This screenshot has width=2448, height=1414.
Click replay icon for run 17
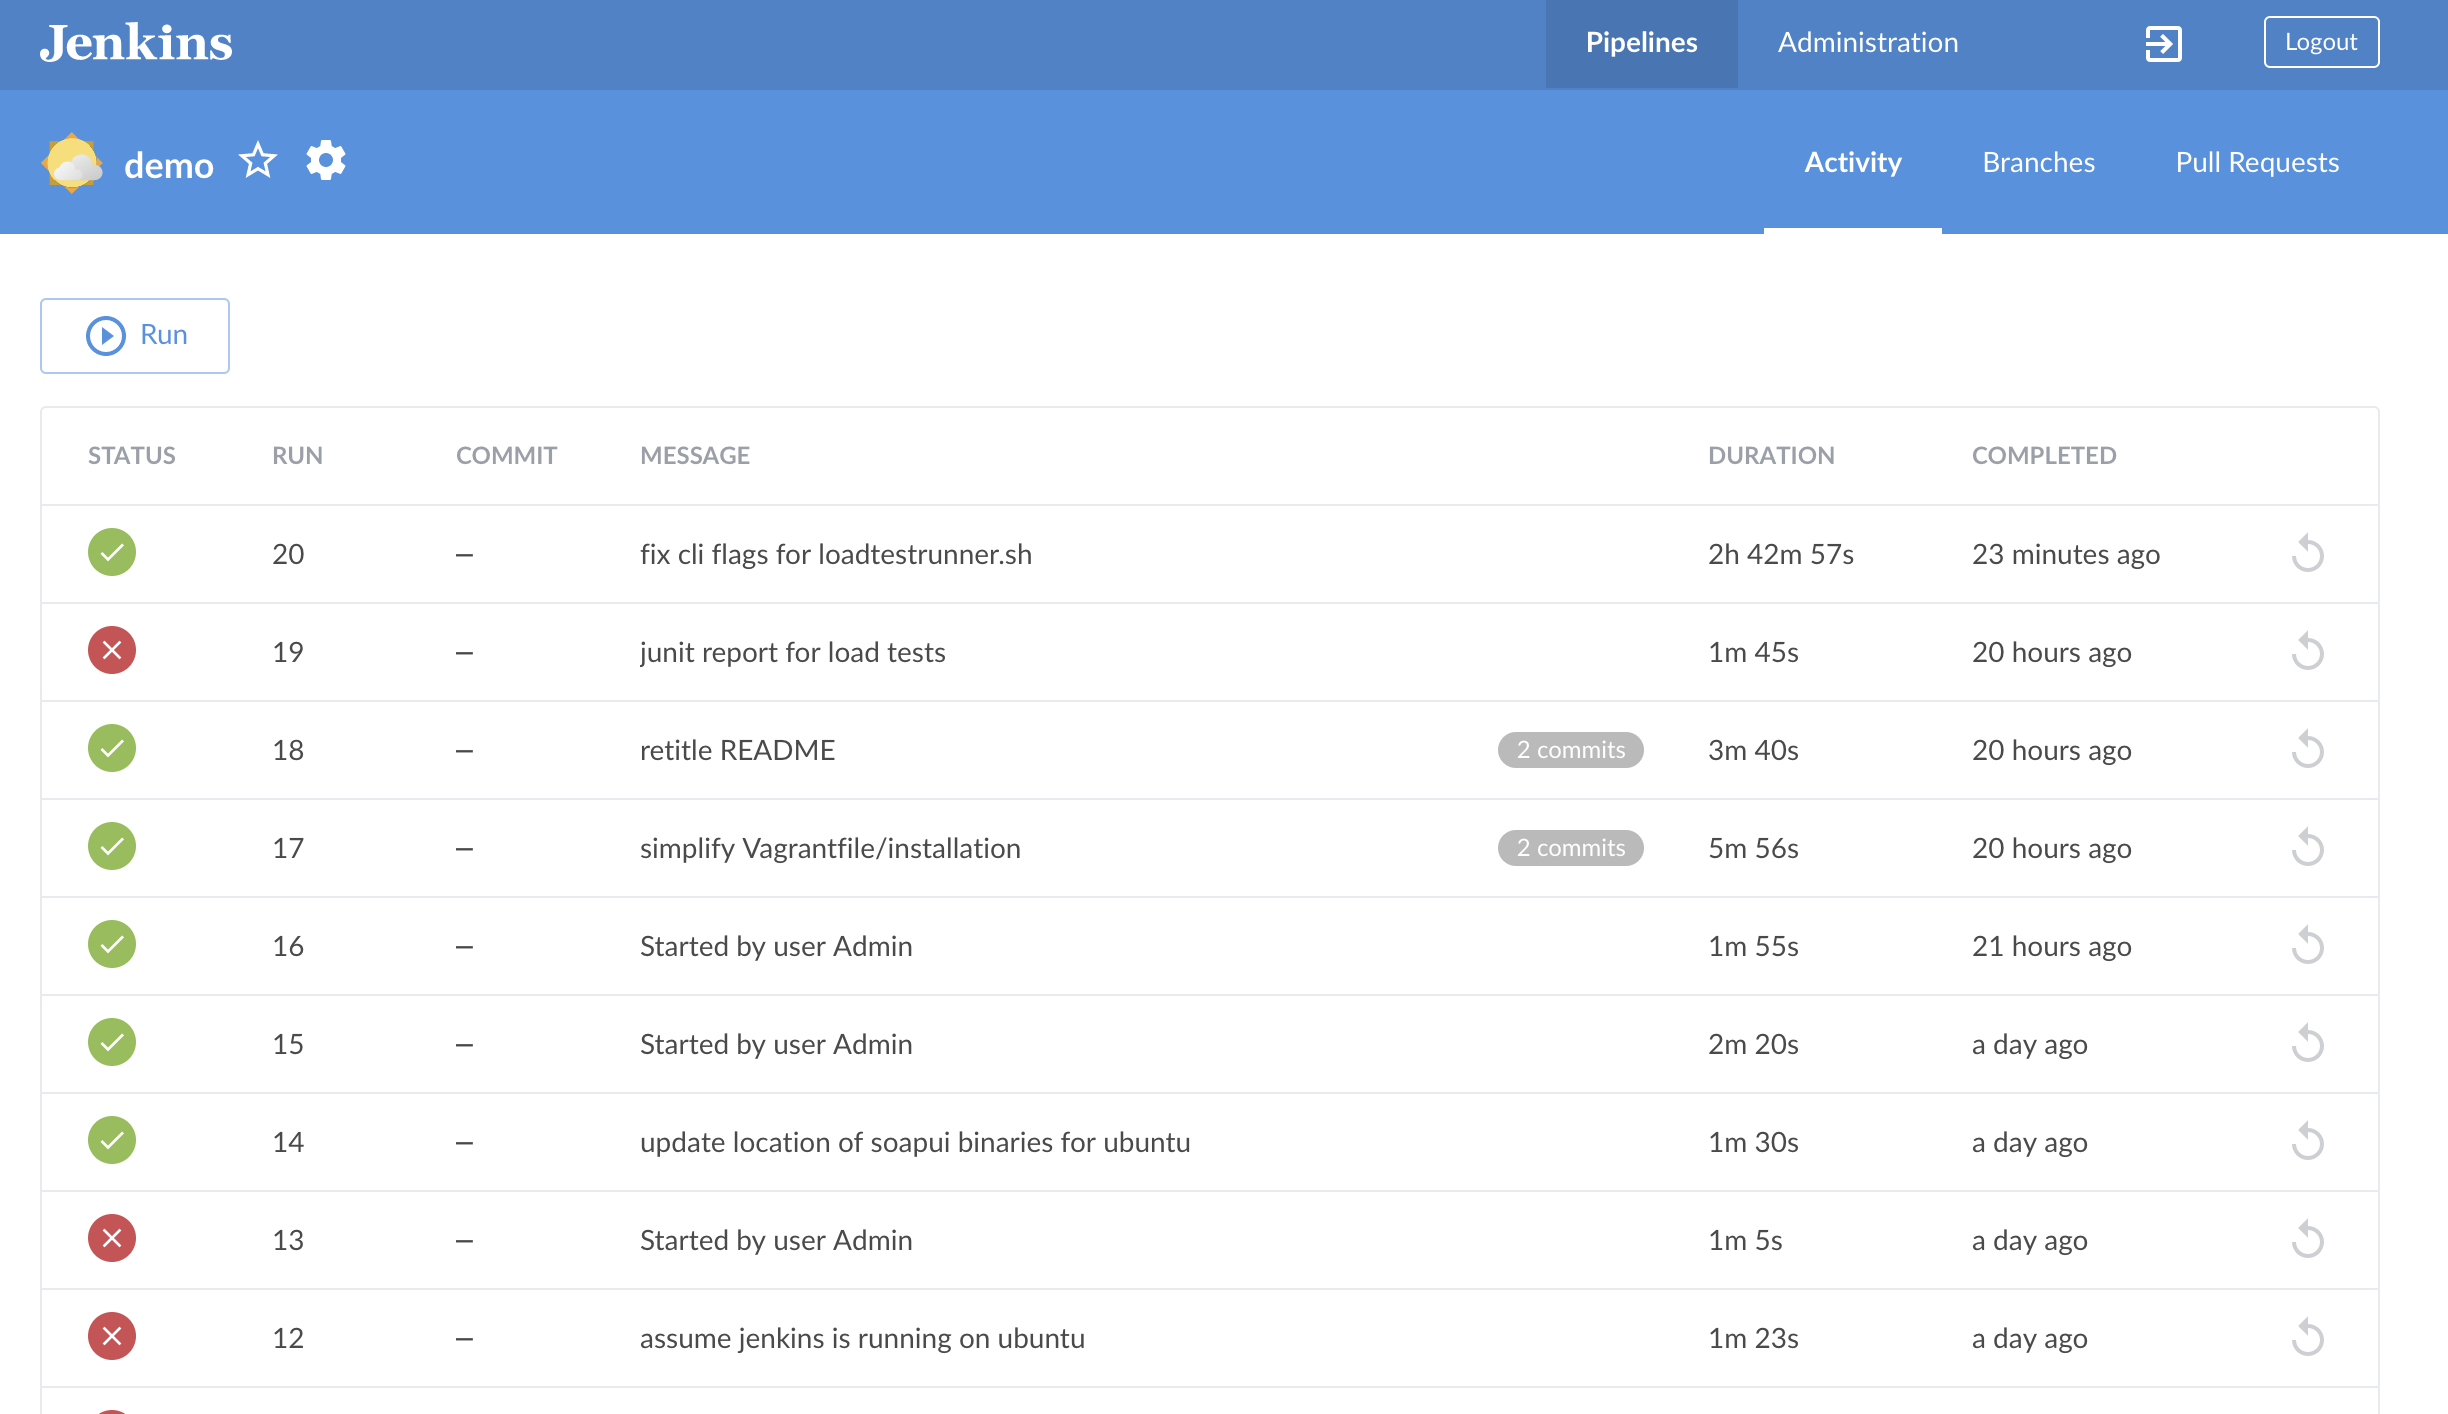click(x=2307, y=848)
